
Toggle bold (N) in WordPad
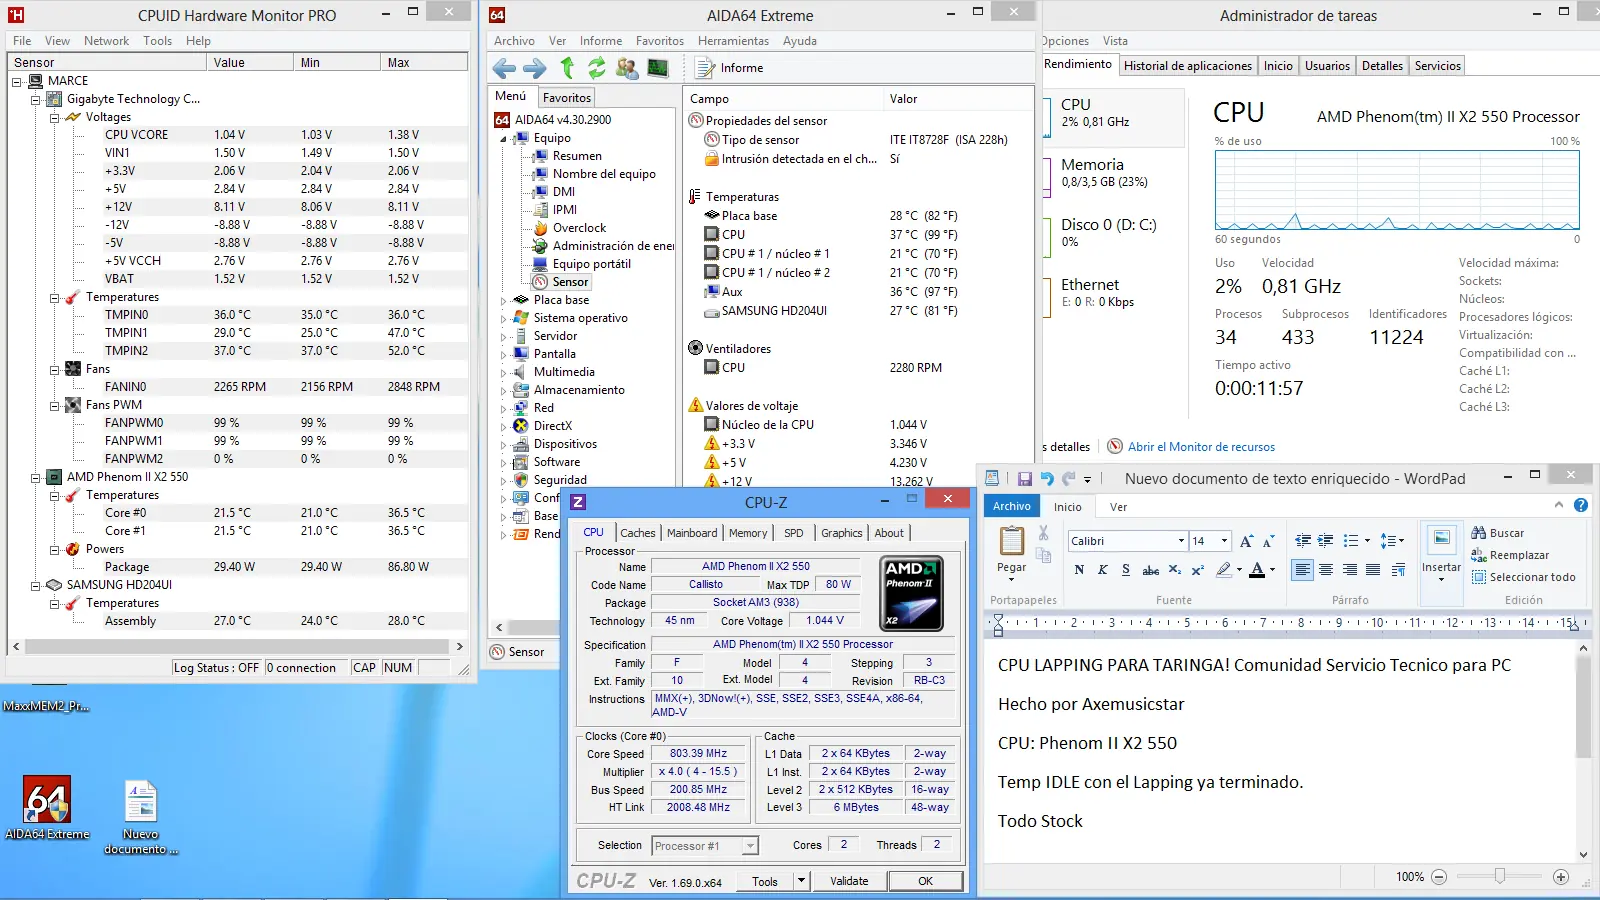pyautogui.click(x=1079, y=569)
